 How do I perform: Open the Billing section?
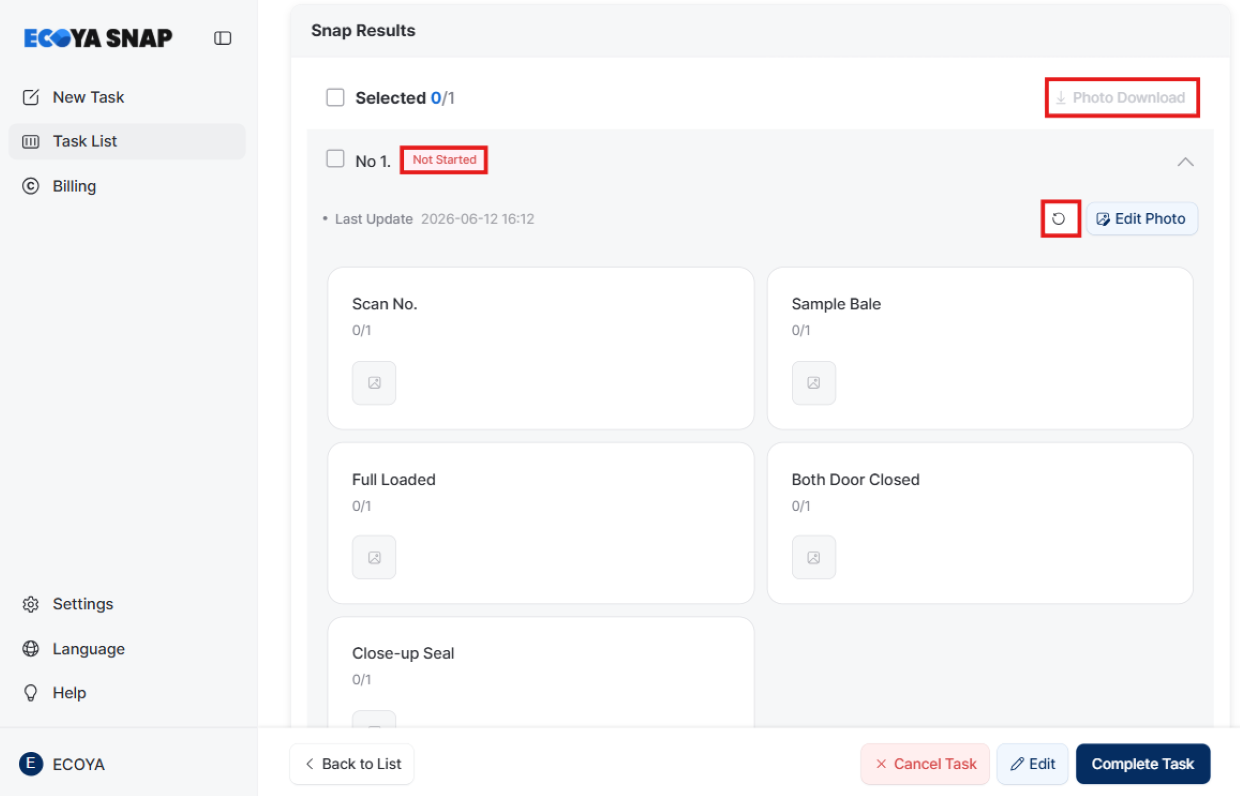(127, 186)
